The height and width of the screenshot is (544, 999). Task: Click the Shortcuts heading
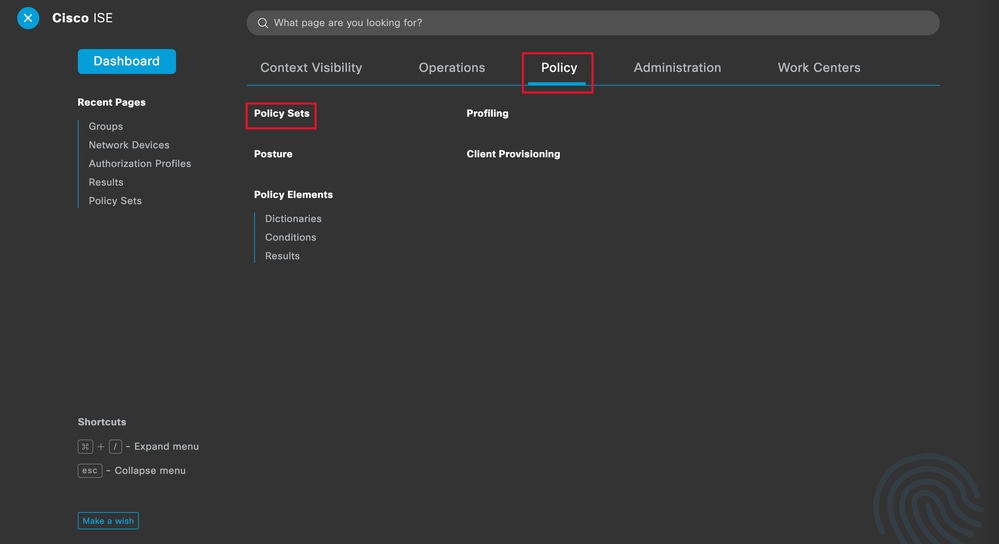[x=102, y=422]
